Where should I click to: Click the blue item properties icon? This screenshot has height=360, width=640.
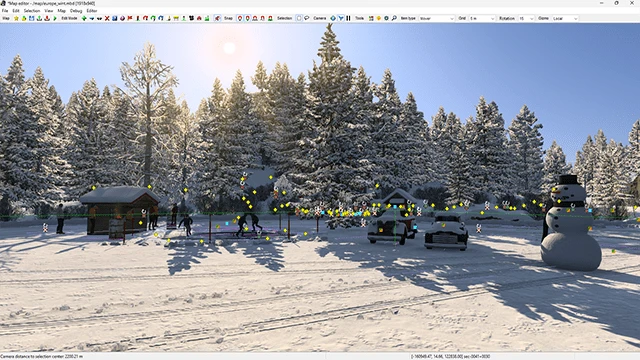coord(115,18)
